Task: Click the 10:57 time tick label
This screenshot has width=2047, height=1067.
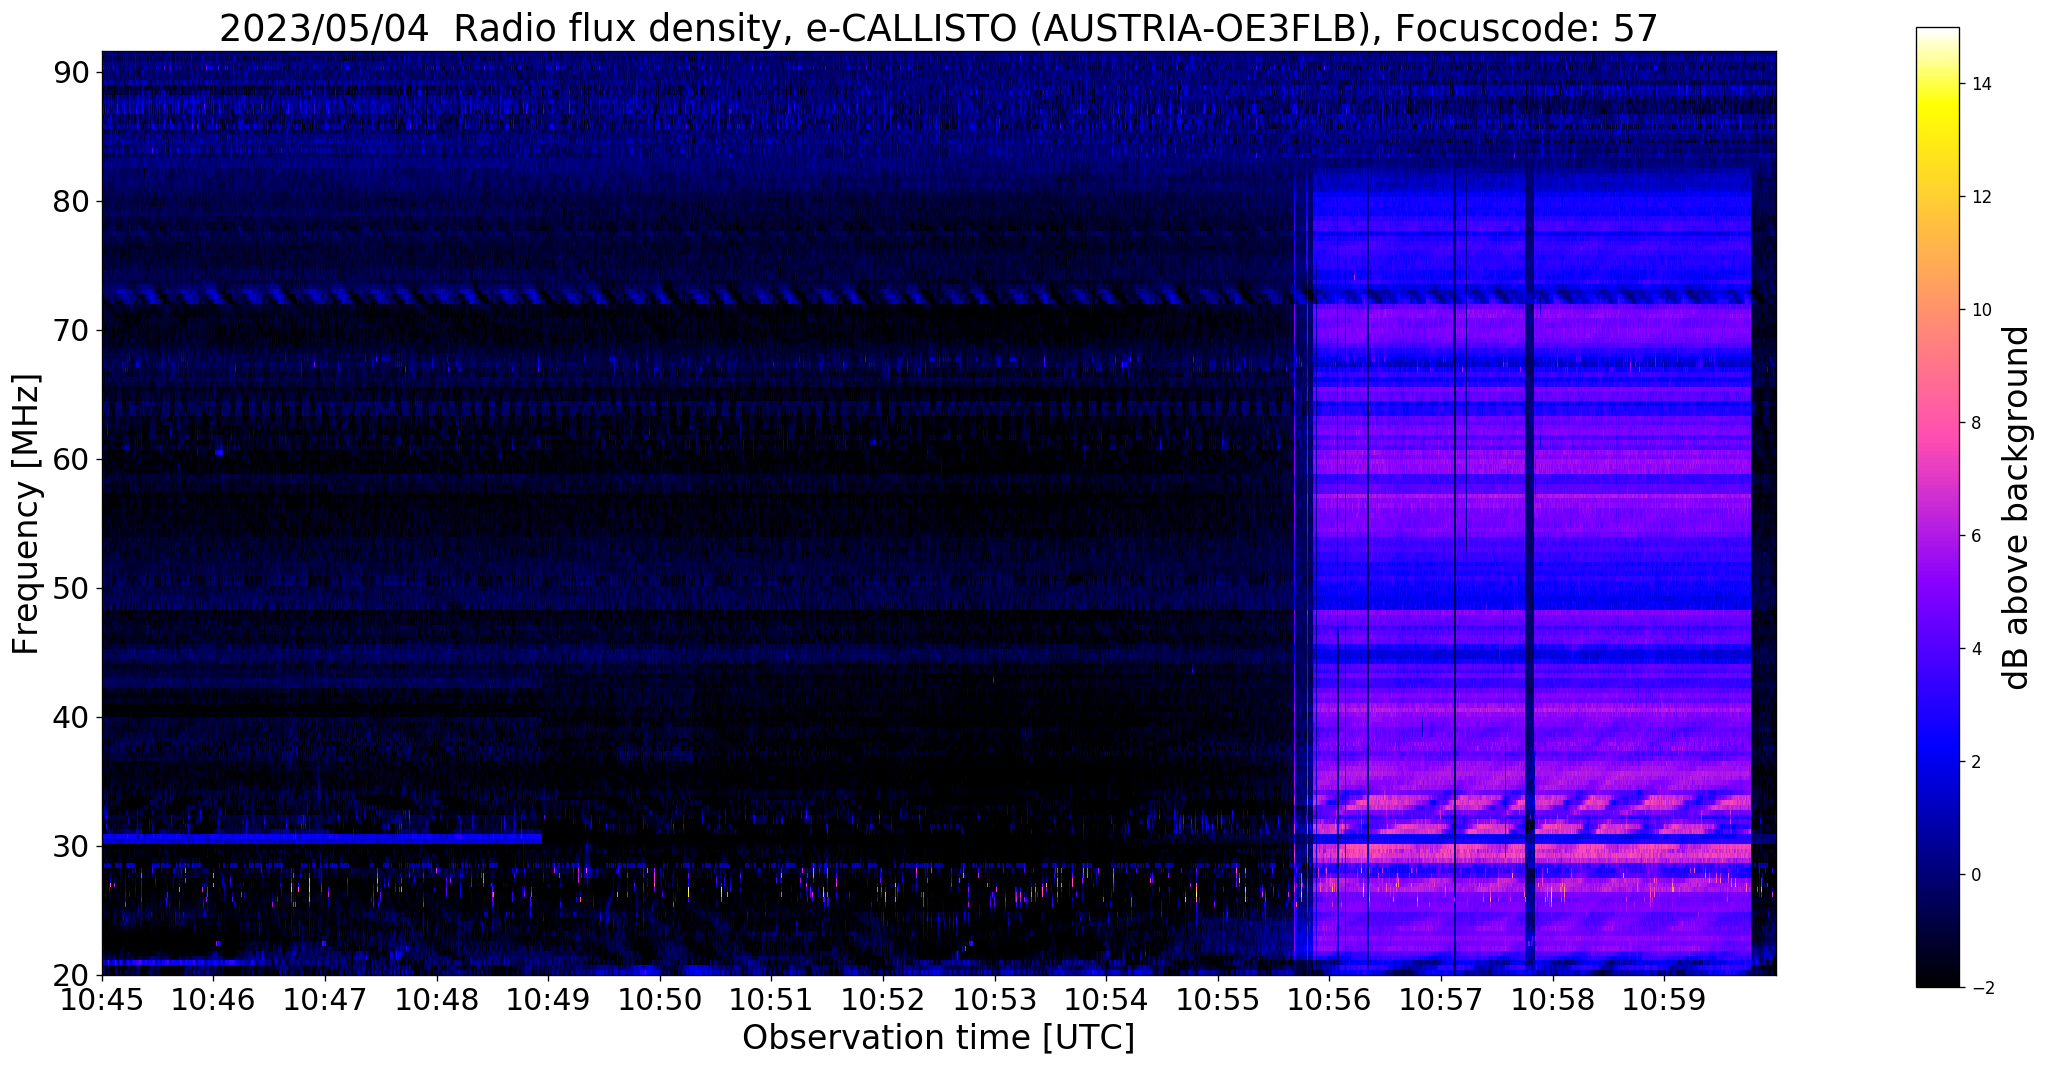Action: [1441, 1000]
